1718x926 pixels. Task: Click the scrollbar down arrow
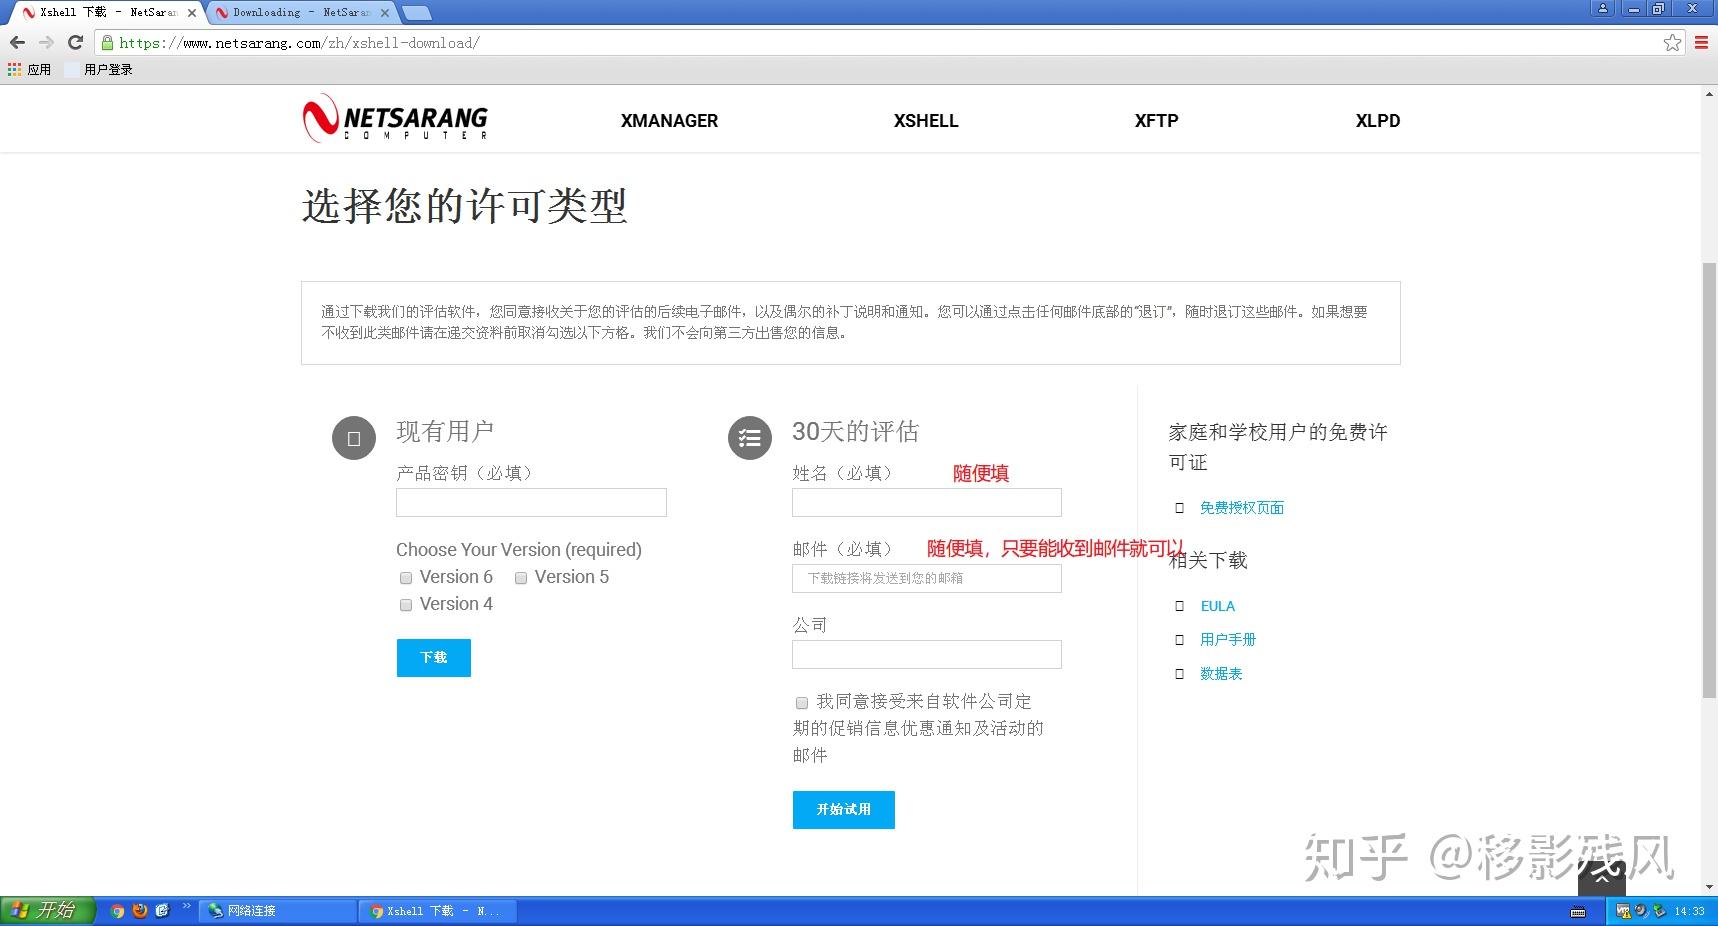coord(1709,887)
